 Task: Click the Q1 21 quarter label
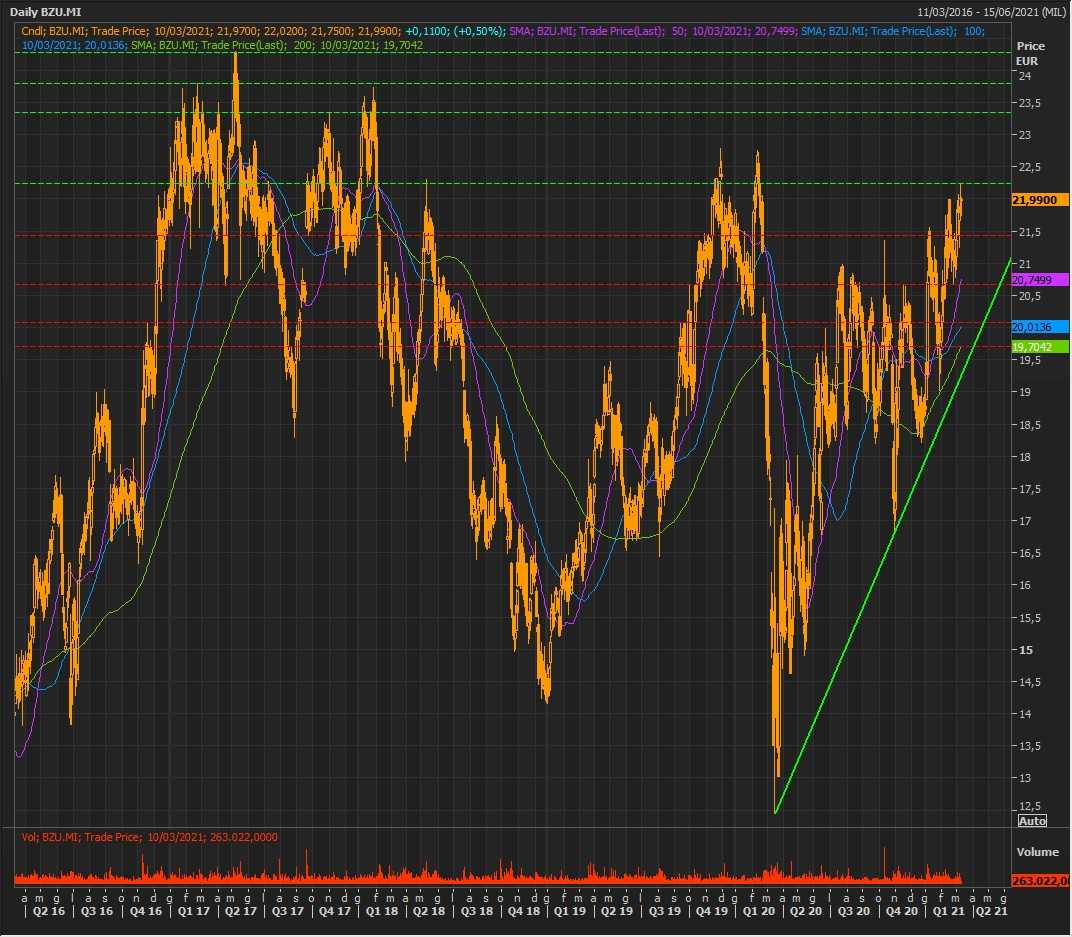(x=948, y=911)
